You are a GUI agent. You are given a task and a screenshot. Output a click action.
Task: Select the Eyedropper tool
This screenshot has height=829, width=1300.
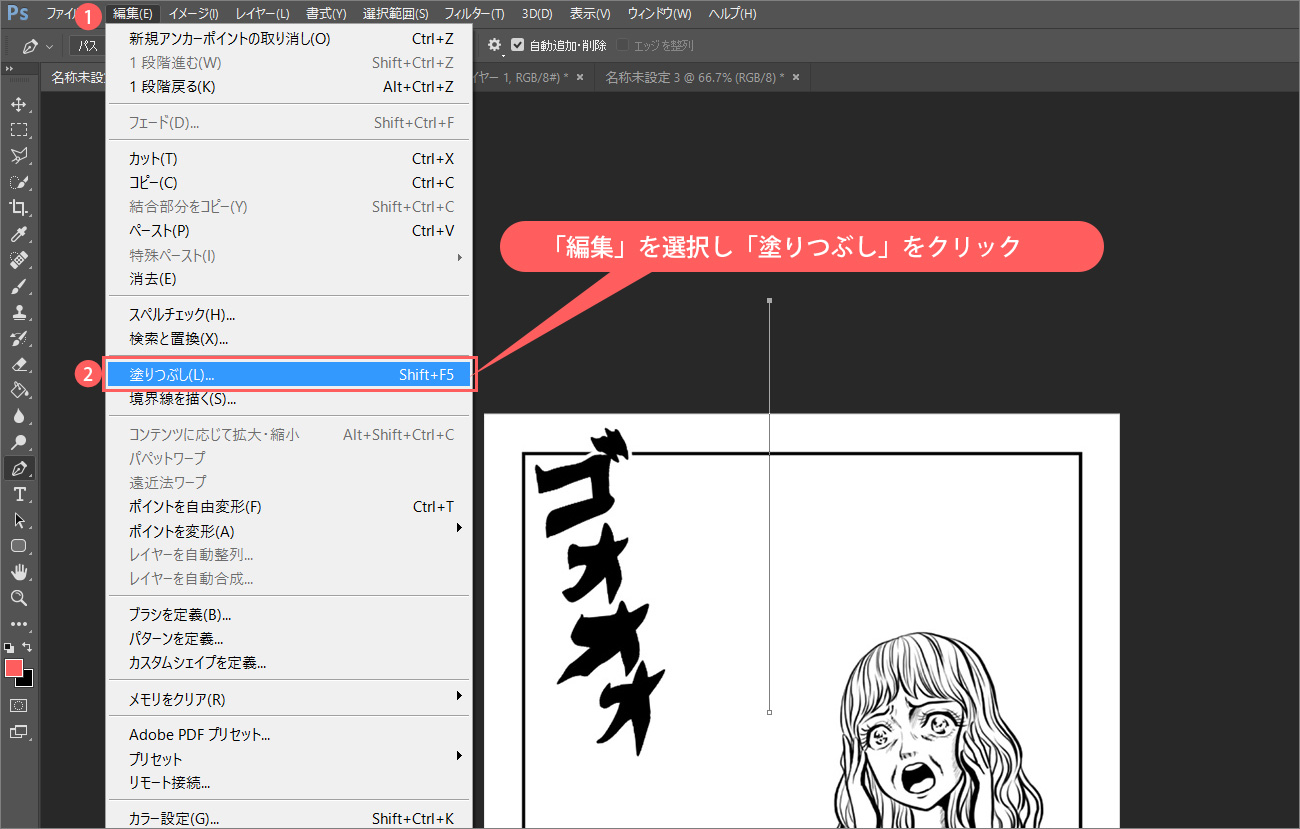(18, 234)
